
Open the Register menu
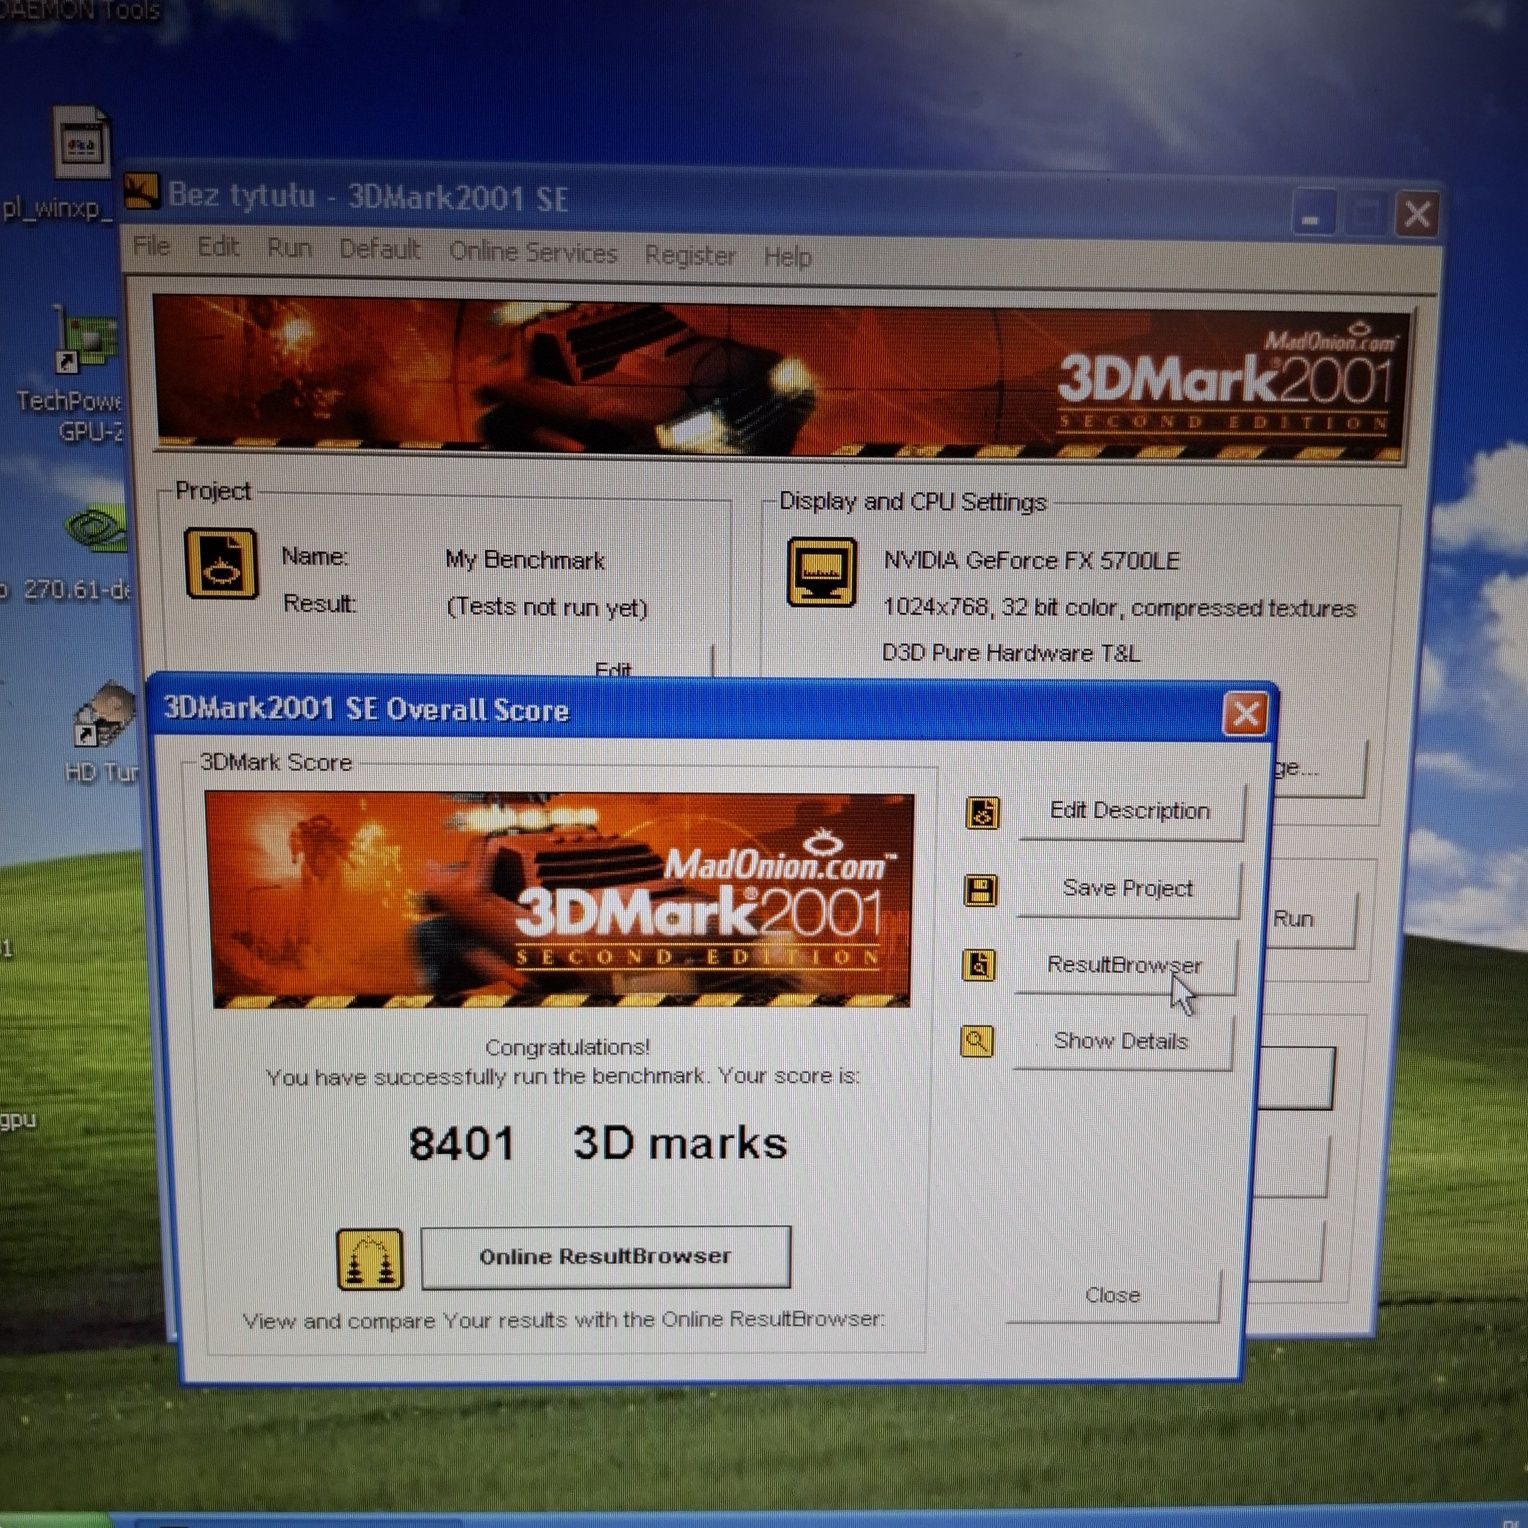pyautogui.click(x=690, y=255)
